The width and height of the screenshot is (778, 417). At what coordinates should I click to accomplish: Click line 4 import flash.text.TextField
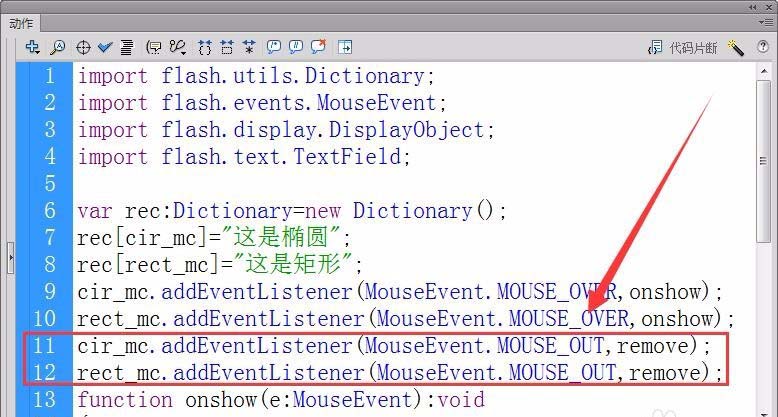pos(244,156)
